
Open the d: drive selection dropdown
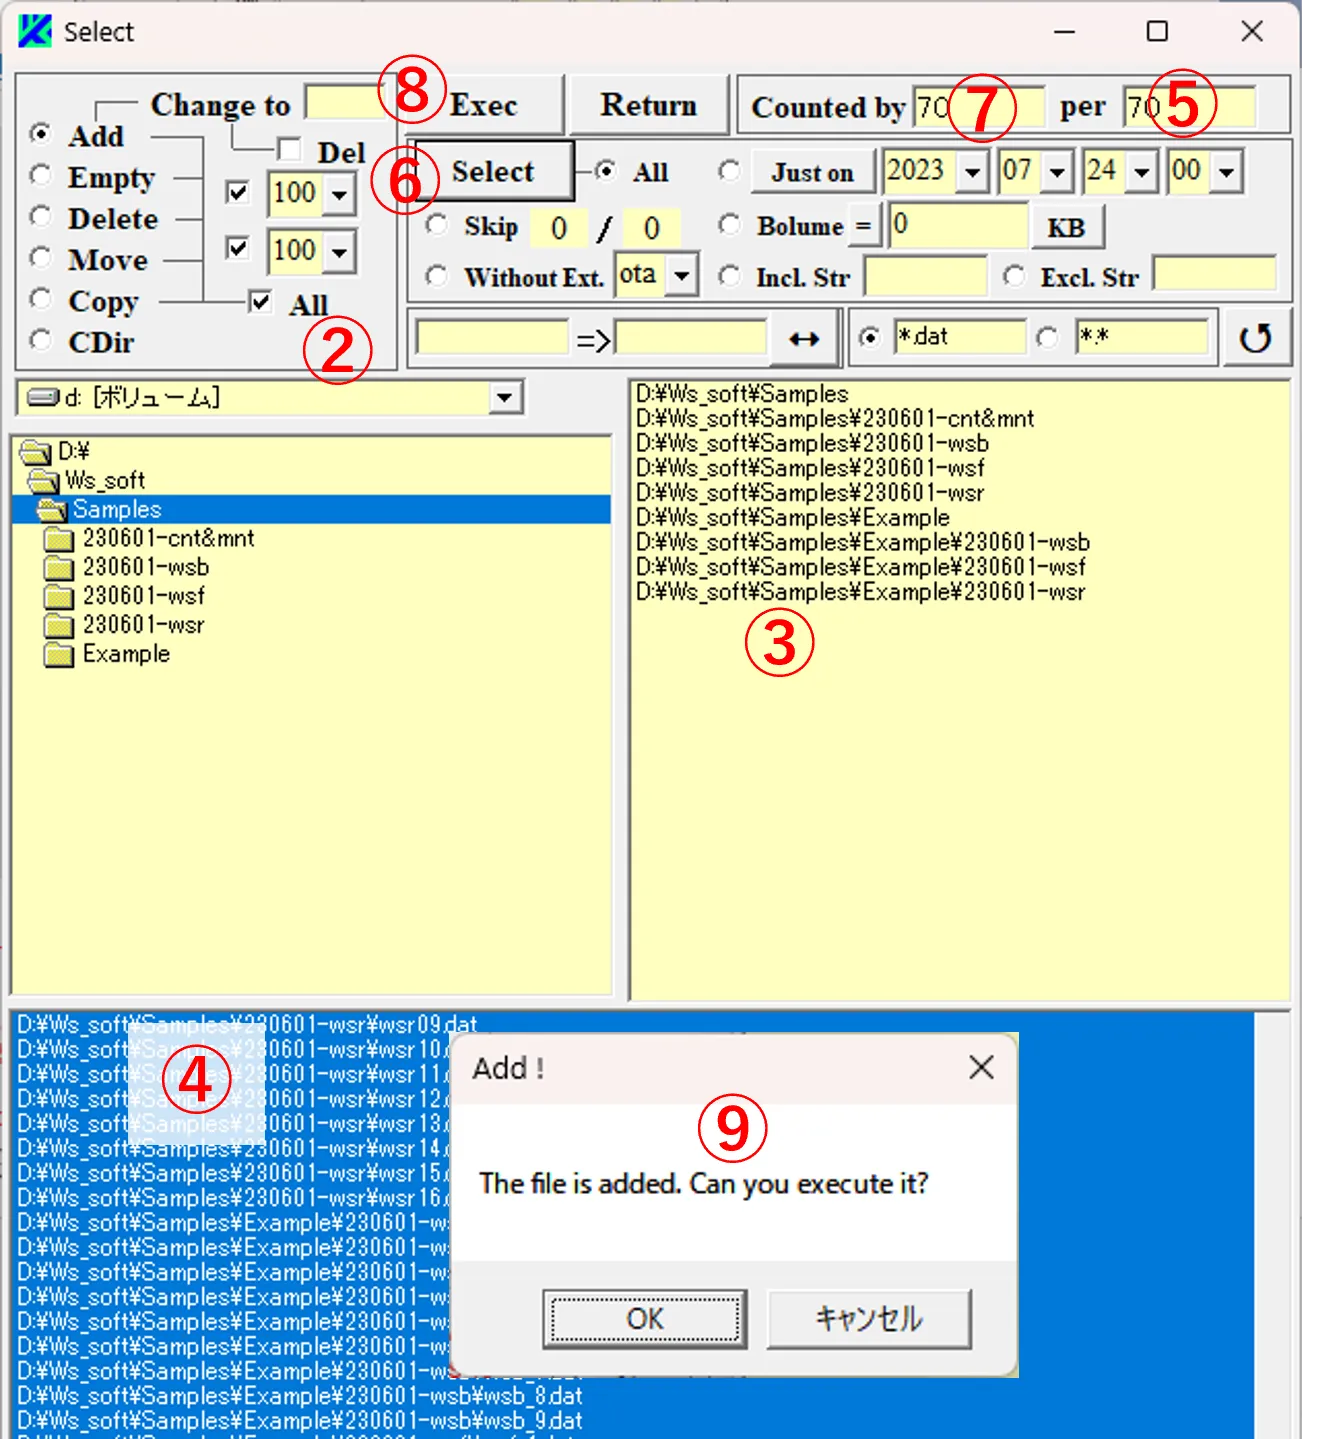505,398
